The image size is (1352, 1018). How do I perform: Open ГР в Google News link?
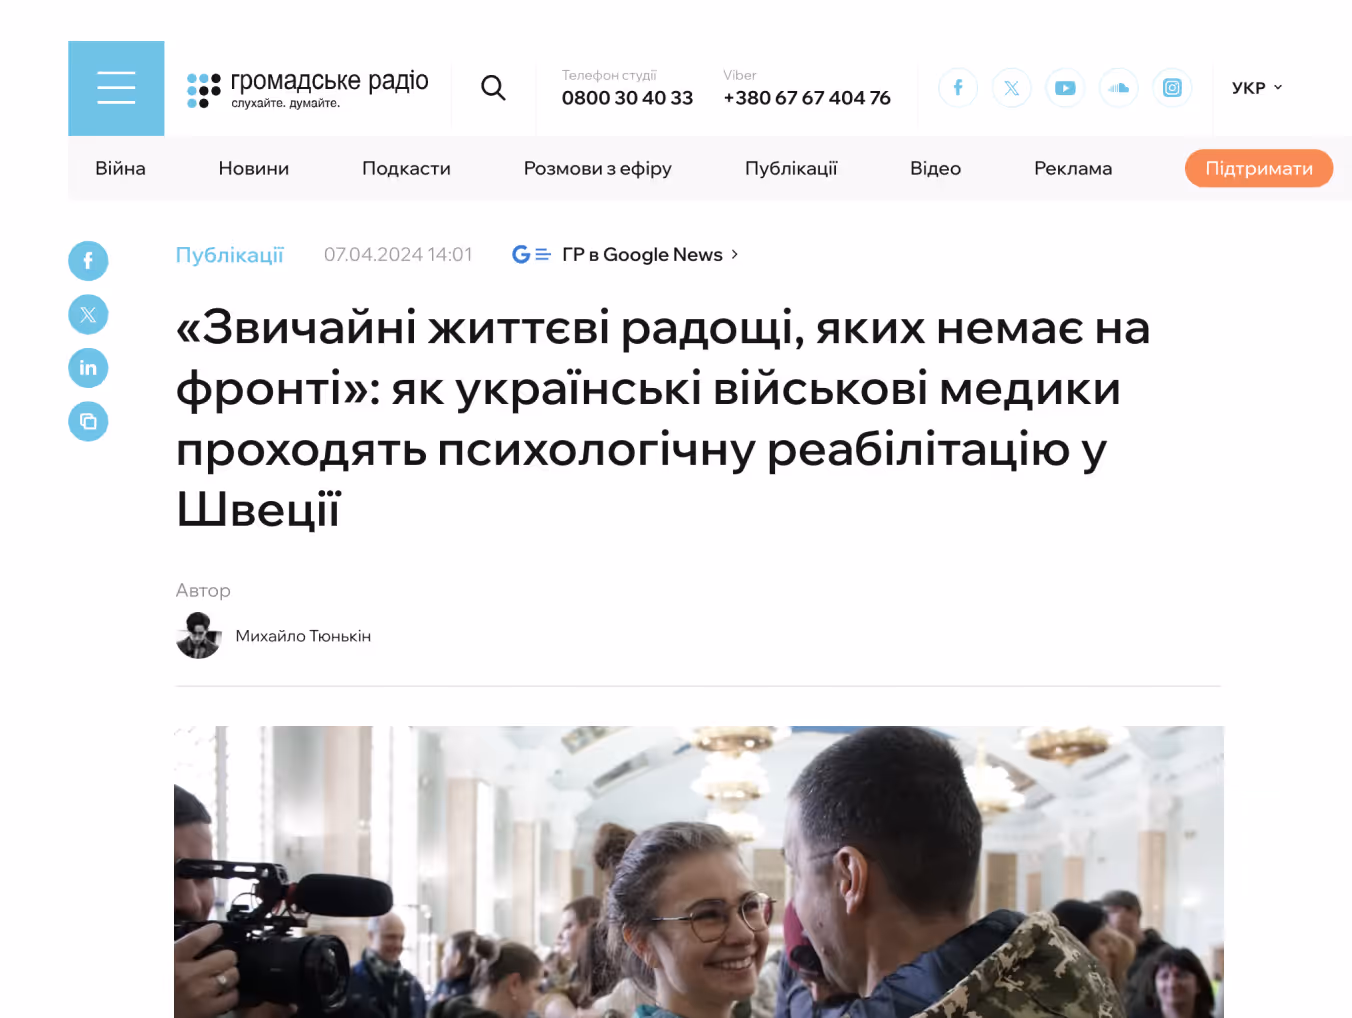pos(625,255)
